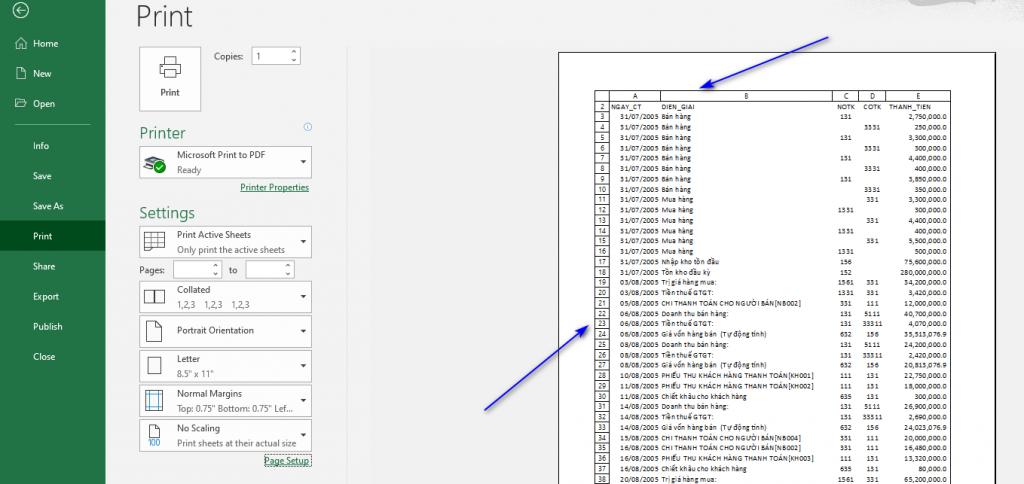Click the Copies number field

[x=270, y=56]
